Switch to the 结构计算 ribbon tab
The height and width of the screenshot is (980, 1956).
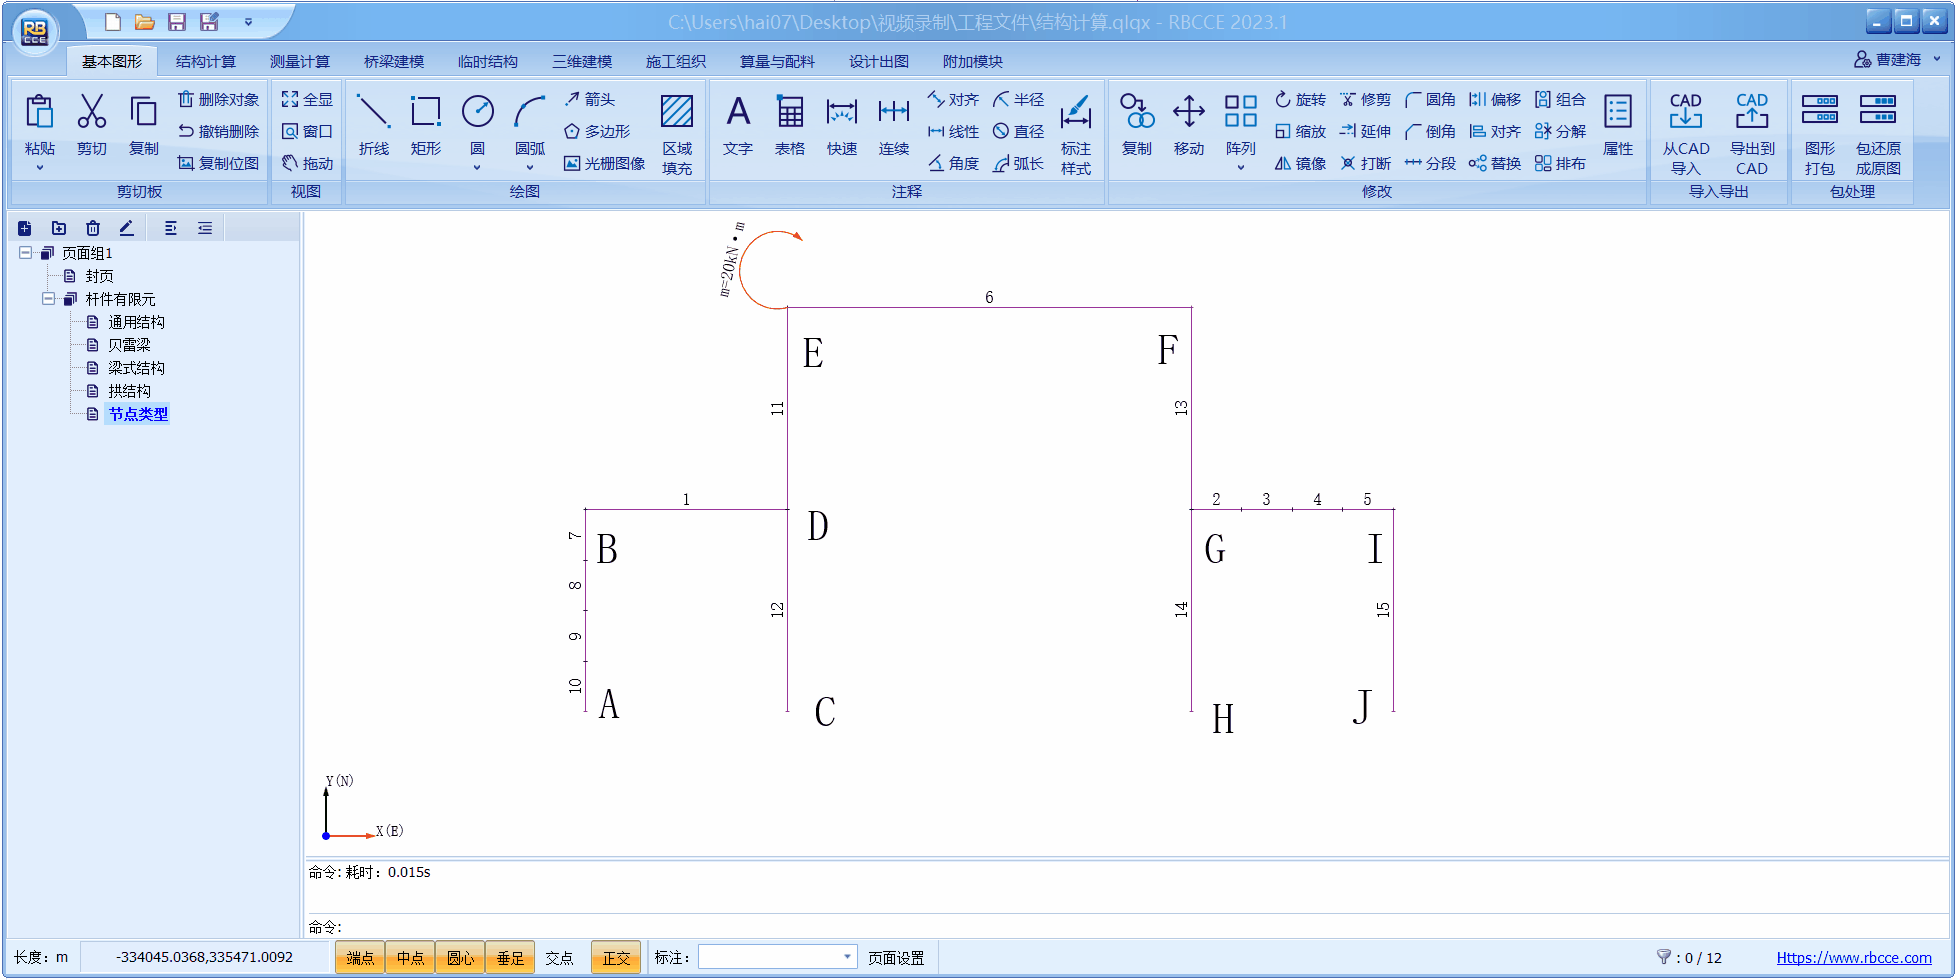click(205, 62)
